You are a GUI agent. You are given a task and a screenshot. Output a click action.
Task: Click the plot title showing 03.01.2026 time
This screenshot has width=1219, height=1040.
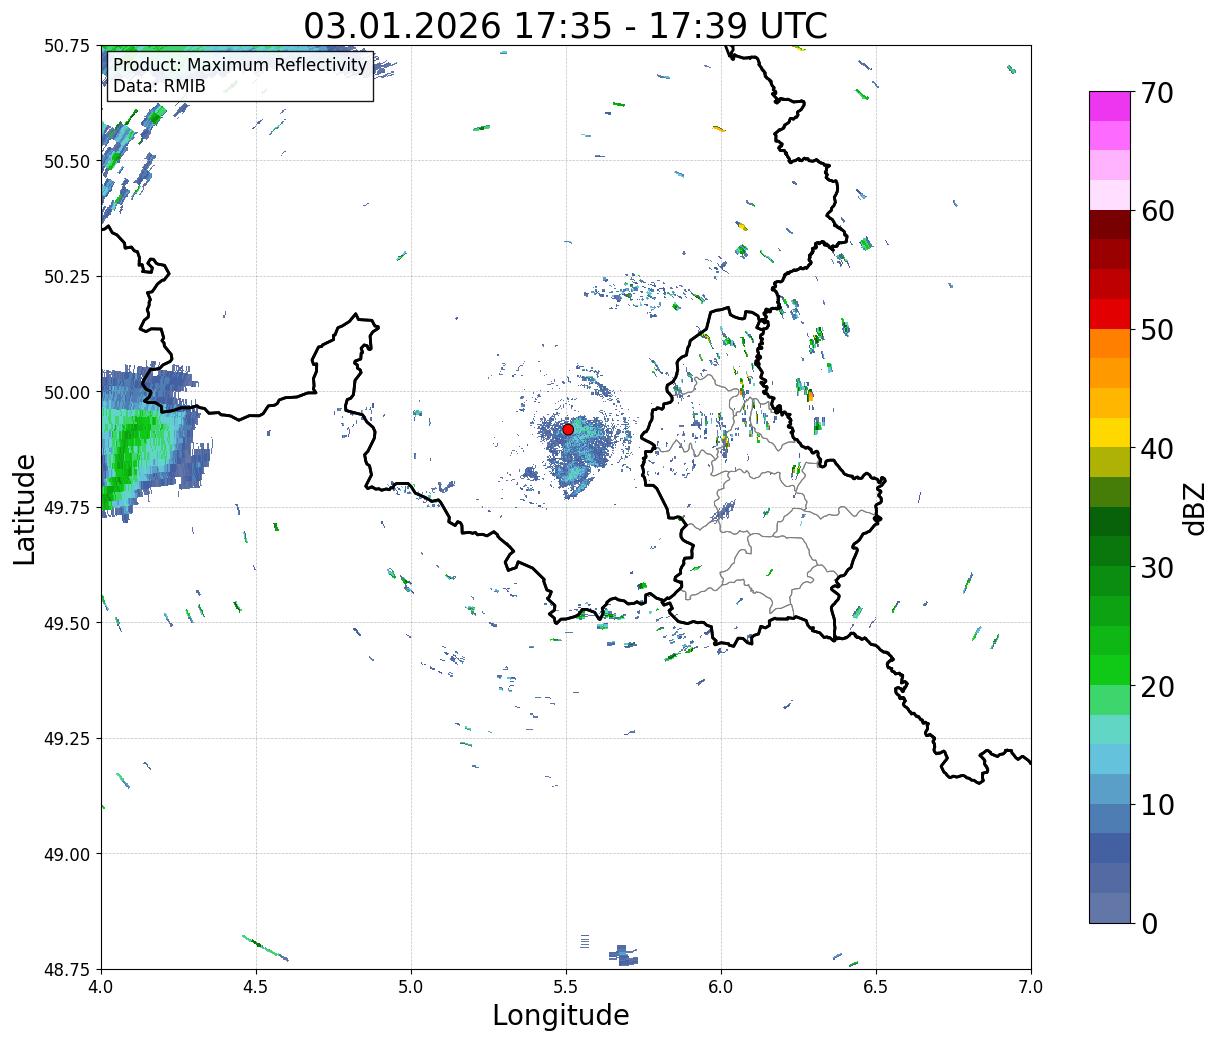click(x=565, y=26)
